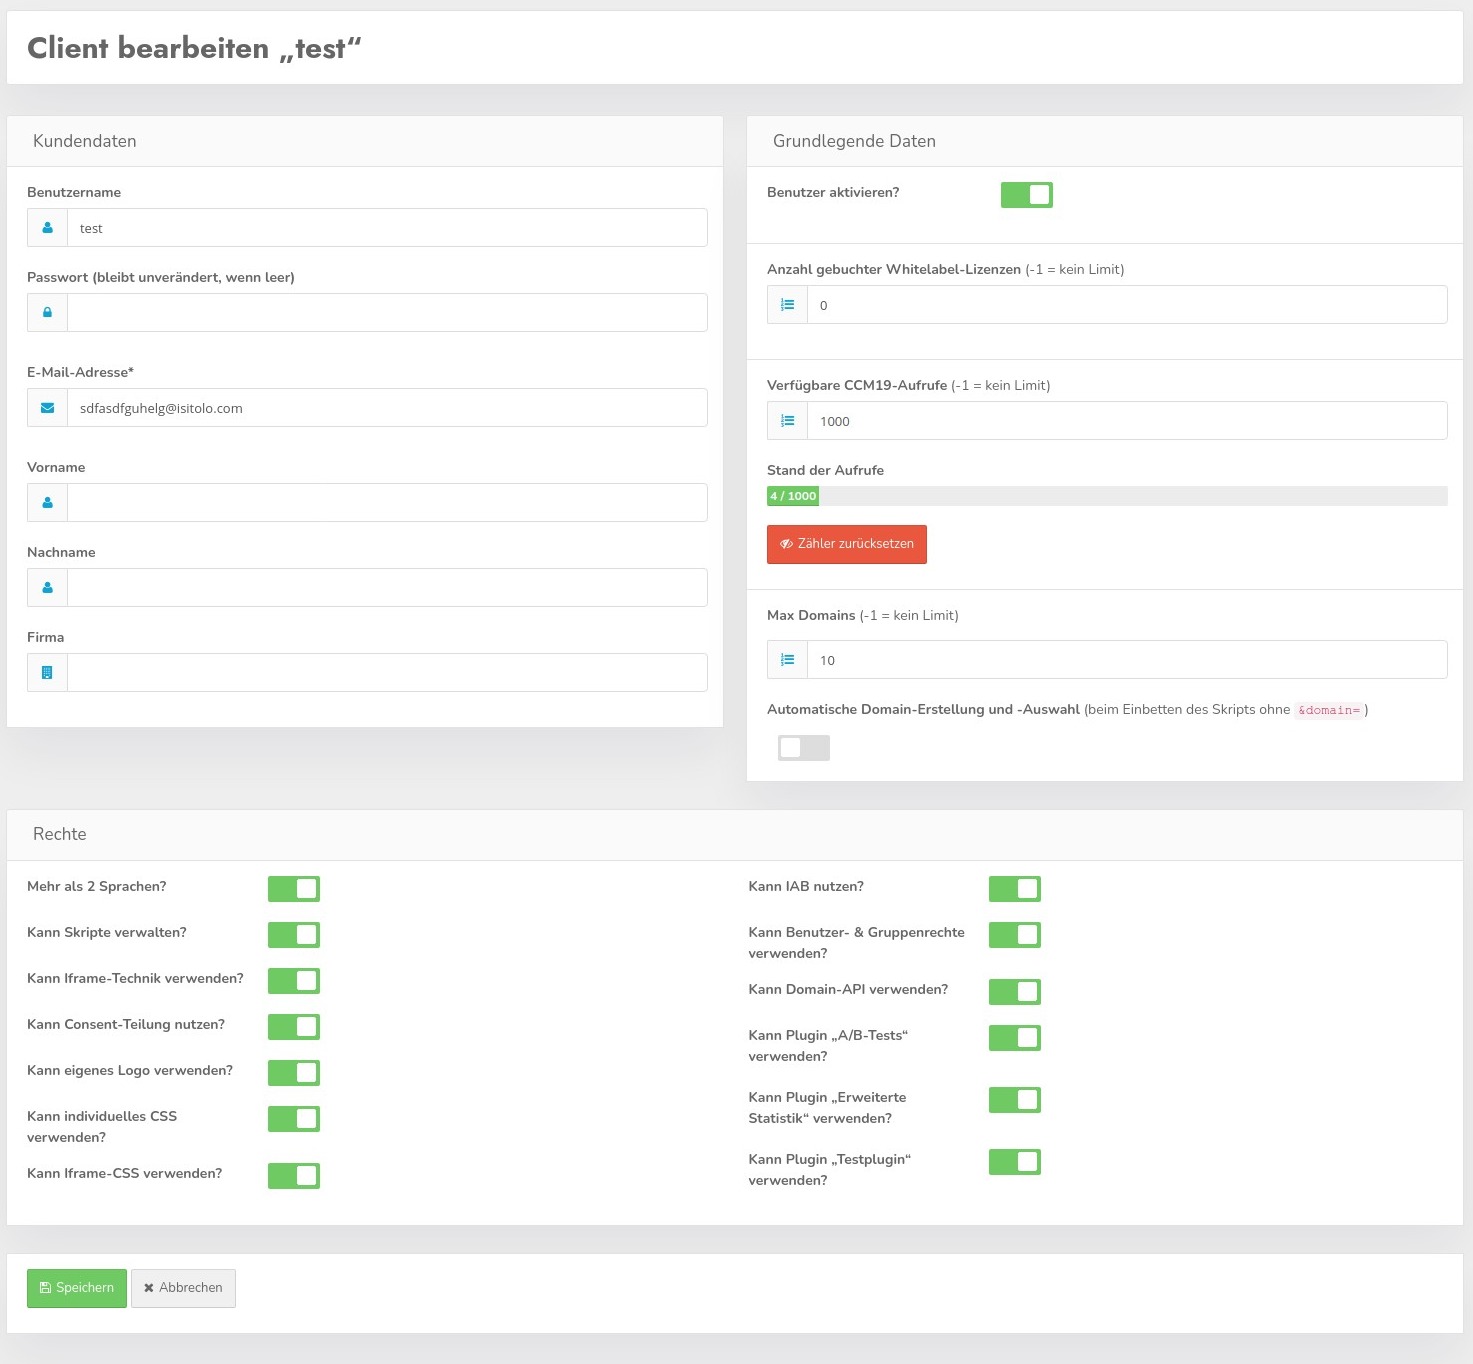Toggle Mehr als 2 Sprachen switch
Viewport: 1473px width, 1364px height.
[x=293, y=889]
